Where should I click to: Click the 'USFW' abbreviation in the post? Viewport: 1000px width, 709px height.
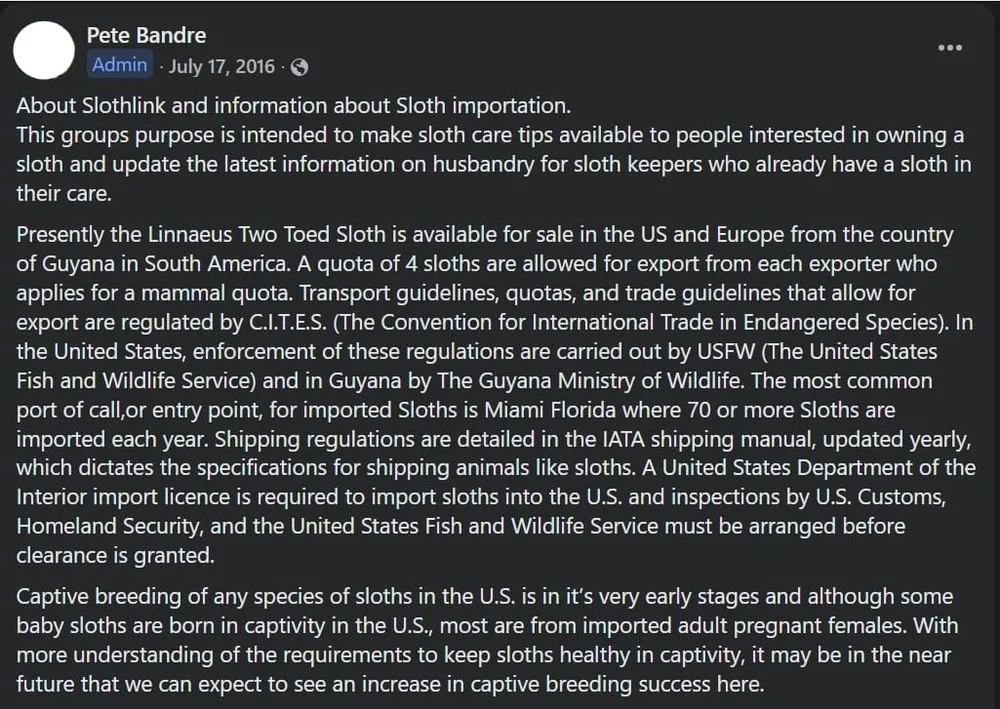click(x=726, y=351)
